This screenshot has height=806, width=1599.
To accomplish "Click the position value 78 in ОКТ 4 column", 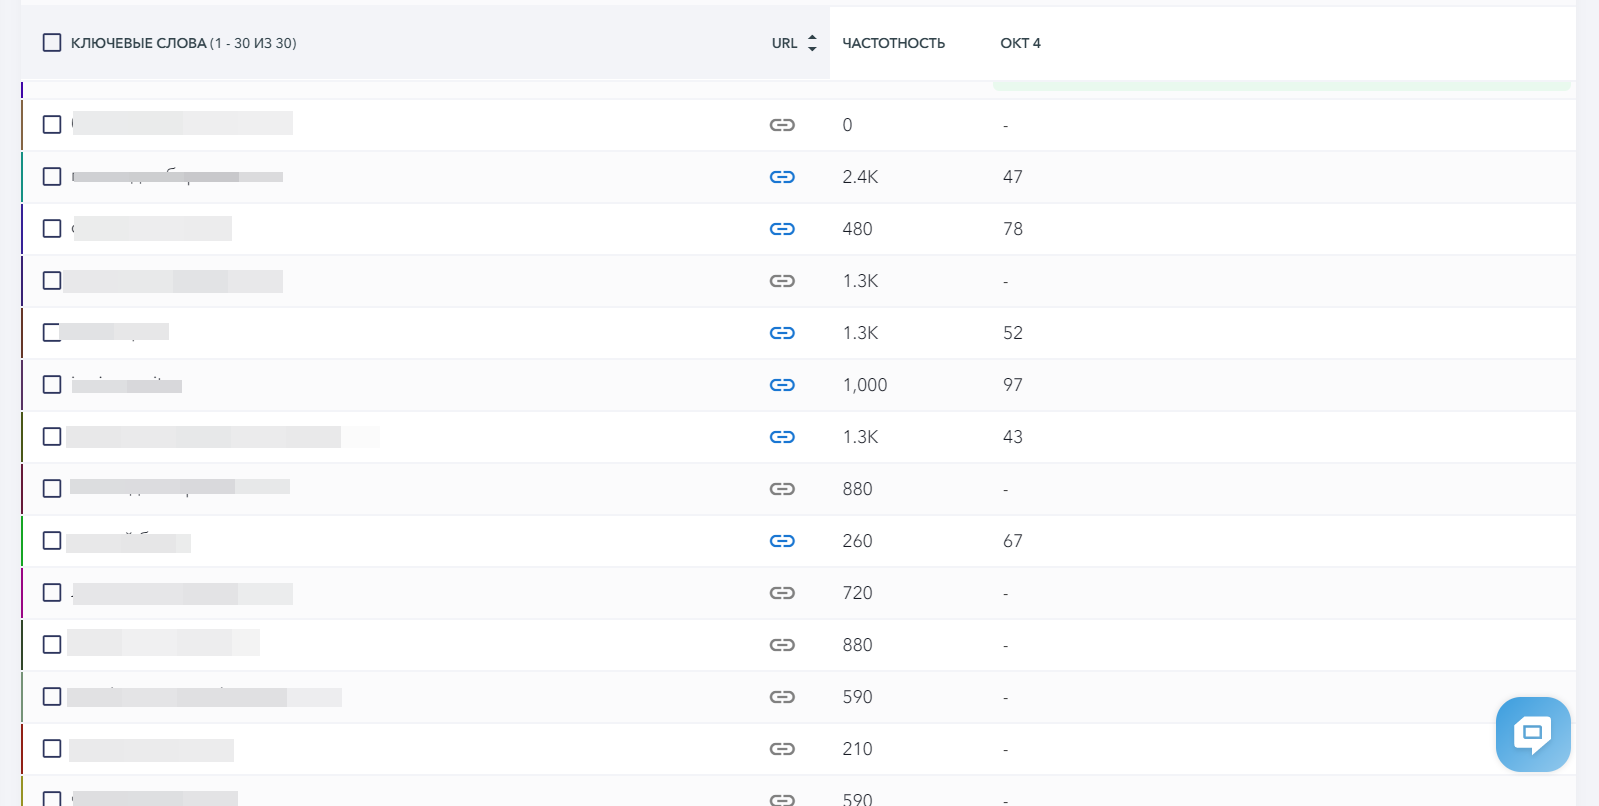I will pyautogui.click(x=1012, y=229).
